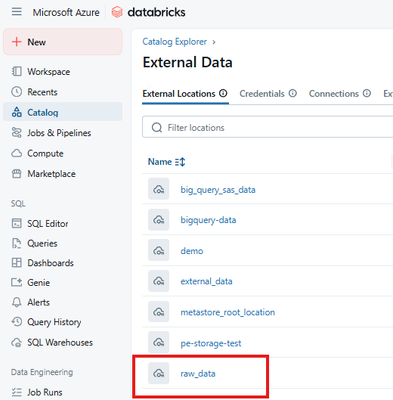Click the search icon in the filter box
The width and height of the screenshot is (393, 400).
tap(157, 127)
